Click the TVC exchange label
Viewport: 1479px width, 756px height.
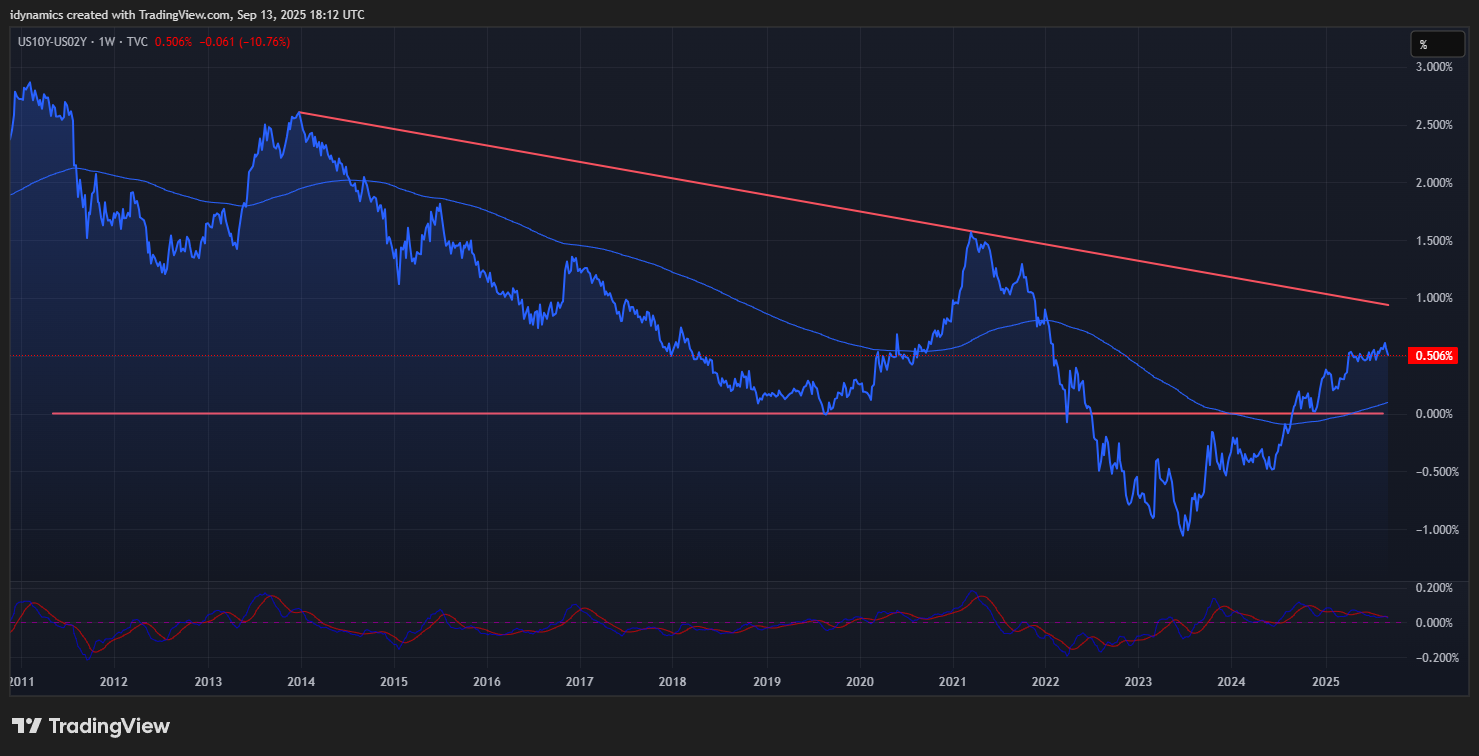(x=135, y=42)
